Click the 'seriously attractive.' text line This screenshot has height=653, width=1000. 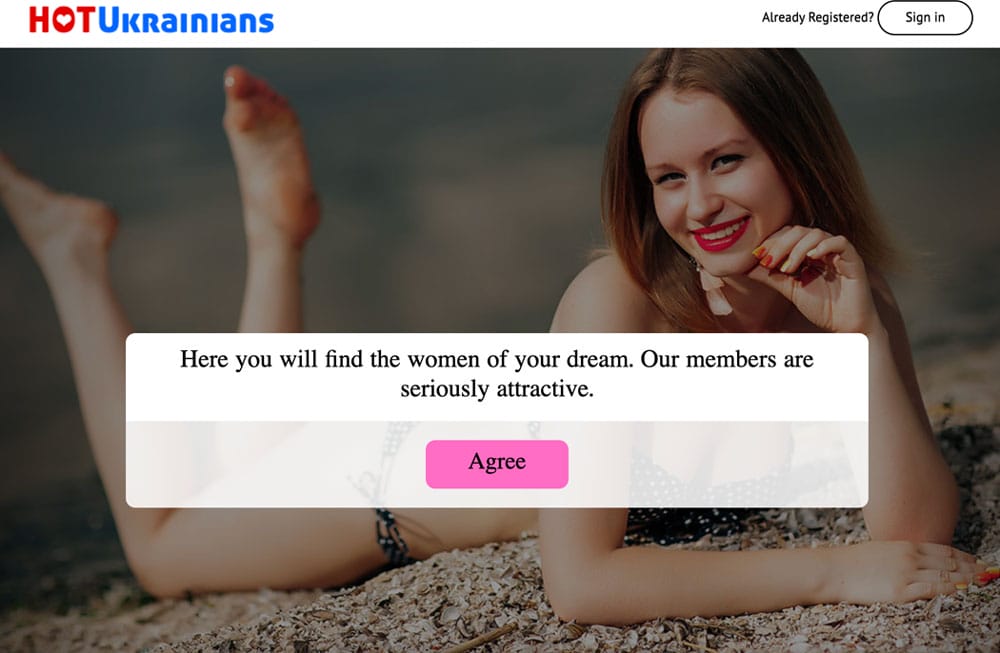[x=497, y=389]
